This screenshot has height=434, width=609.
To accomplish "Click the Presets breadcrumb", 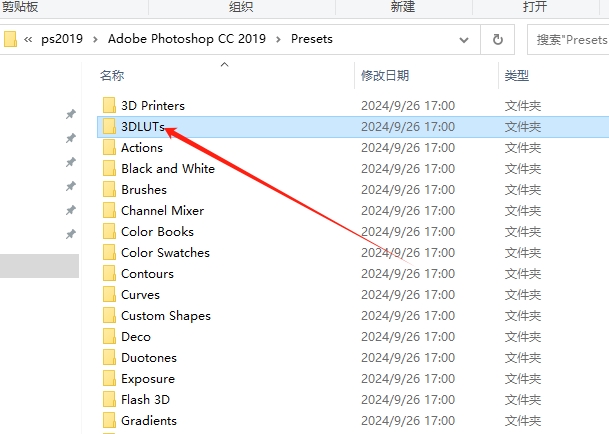I will (x=312, y=39).
